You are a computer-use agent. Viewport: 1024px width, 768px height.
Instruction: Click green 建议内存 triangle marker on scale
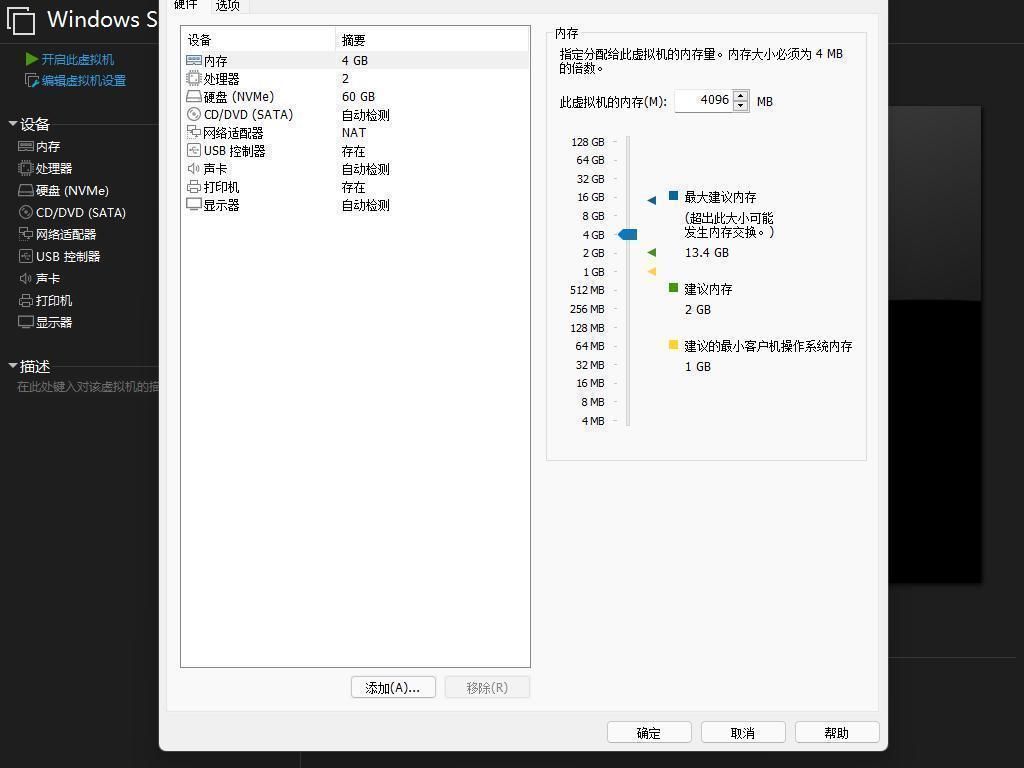pos(651,252)
